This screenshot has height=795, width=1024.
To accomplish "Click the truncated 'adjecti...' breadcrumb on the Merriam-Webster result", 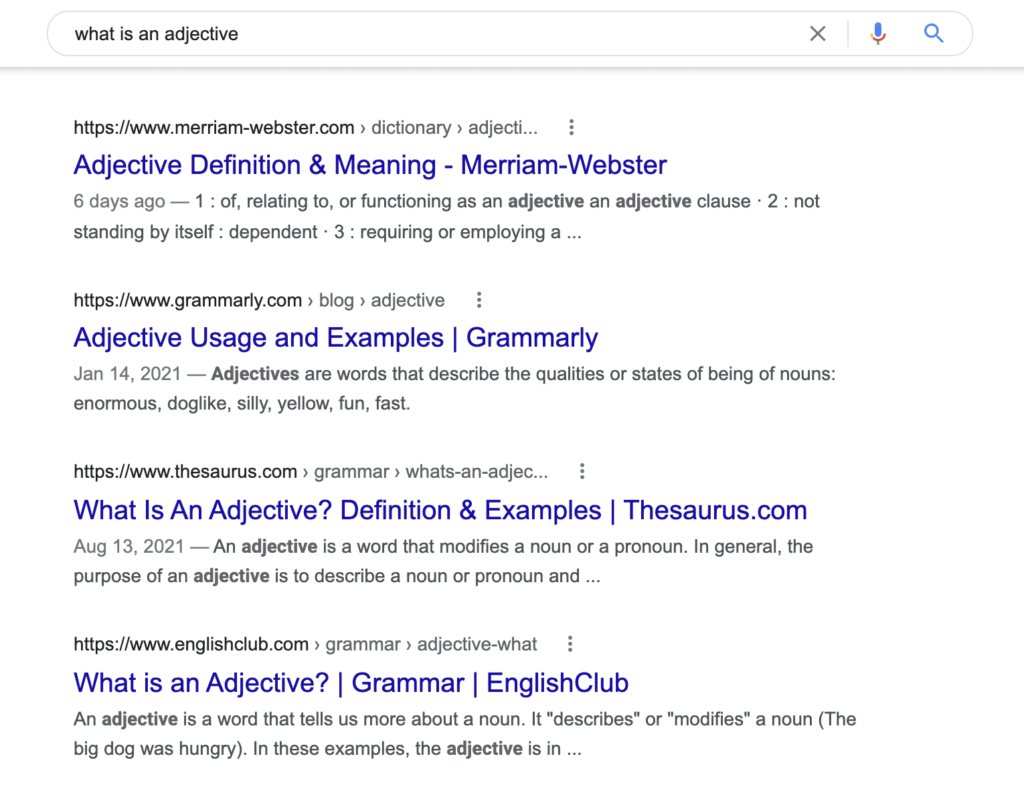I will (x=502, y=127).
